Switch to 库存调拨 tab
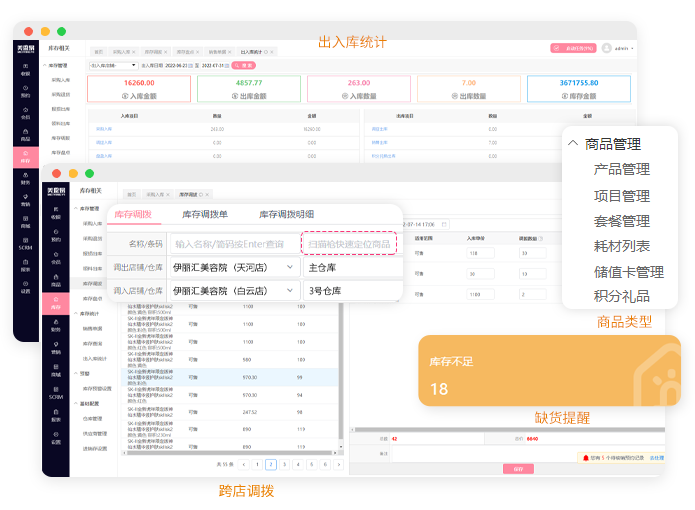695x510 pixels. (133, 214)
